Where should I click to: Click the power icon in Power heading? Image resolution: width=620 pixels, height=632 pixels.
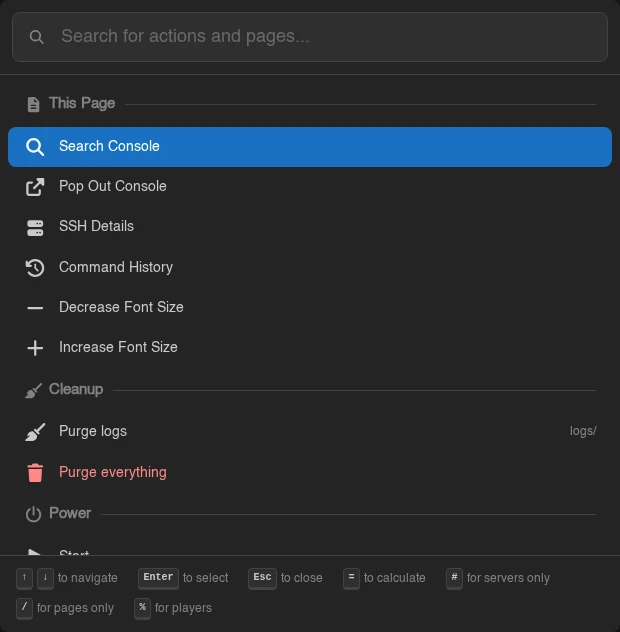pos(33,514)
